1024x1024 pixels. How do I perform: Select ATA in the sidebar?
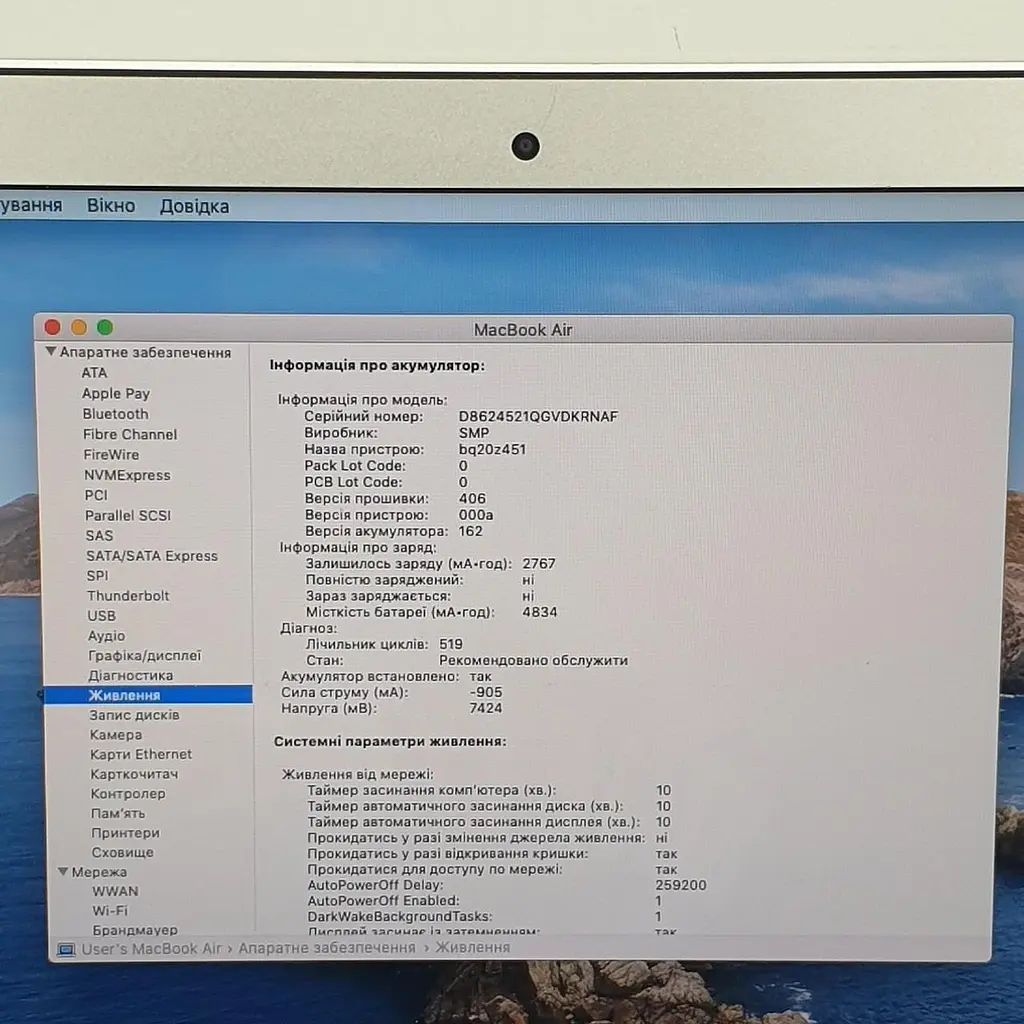pyautogui.click(x=94, y=372)
